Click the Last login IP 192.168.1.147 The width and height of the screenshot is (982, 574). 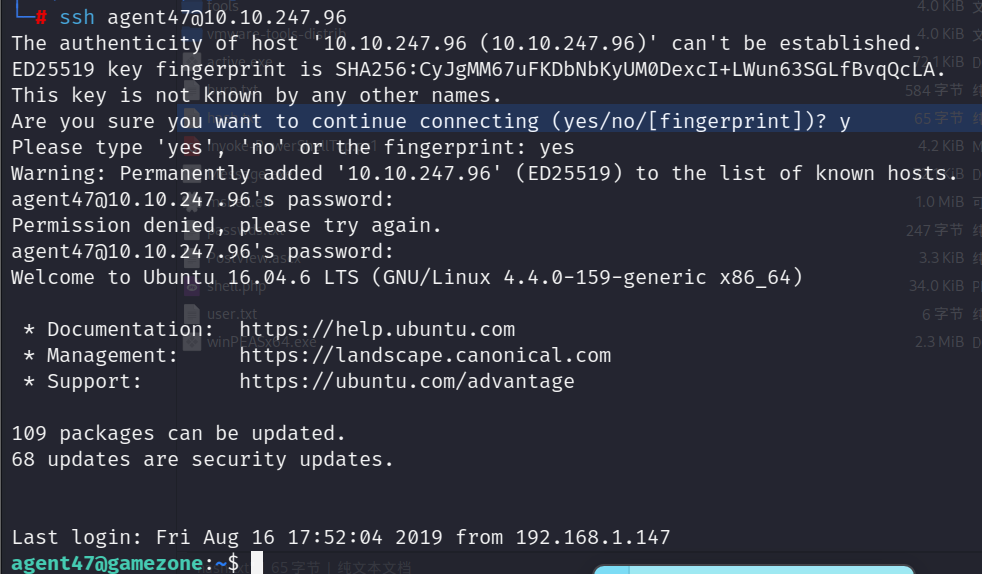592,537
